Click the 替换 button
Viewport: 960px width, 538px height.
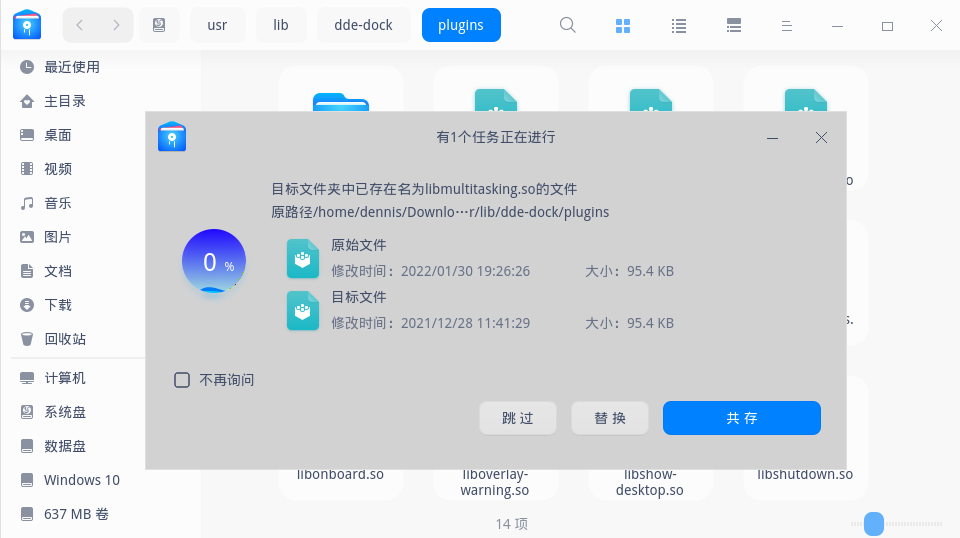pos(610,418)
